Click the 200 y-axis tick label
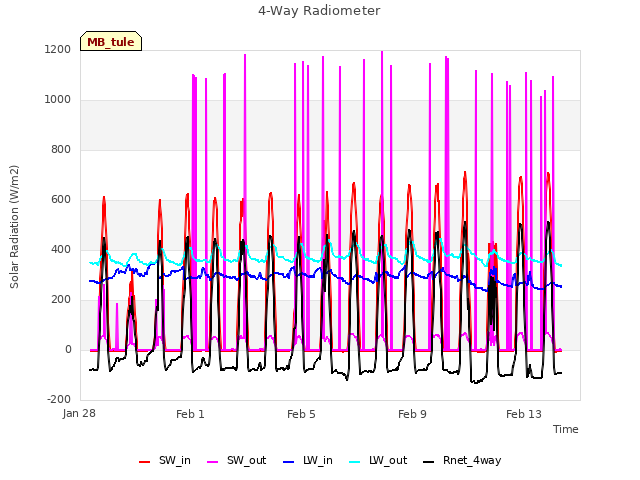640x480 pixels. tap(61, 299)
